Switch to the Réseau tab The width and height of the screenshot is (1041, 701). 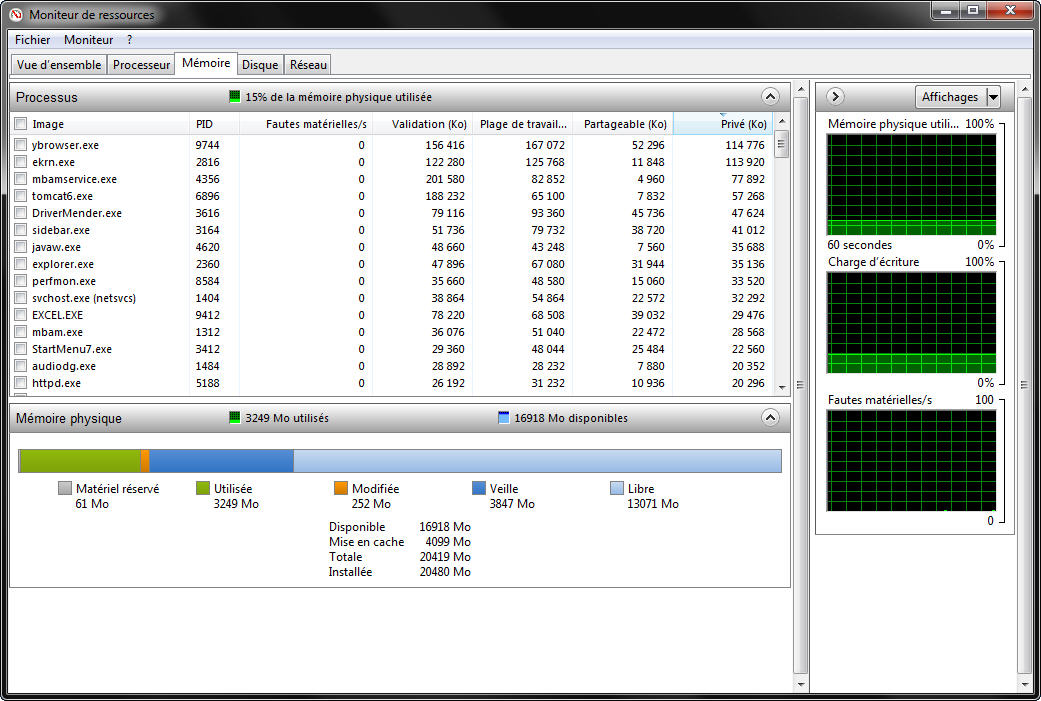[x=309, y=64]
